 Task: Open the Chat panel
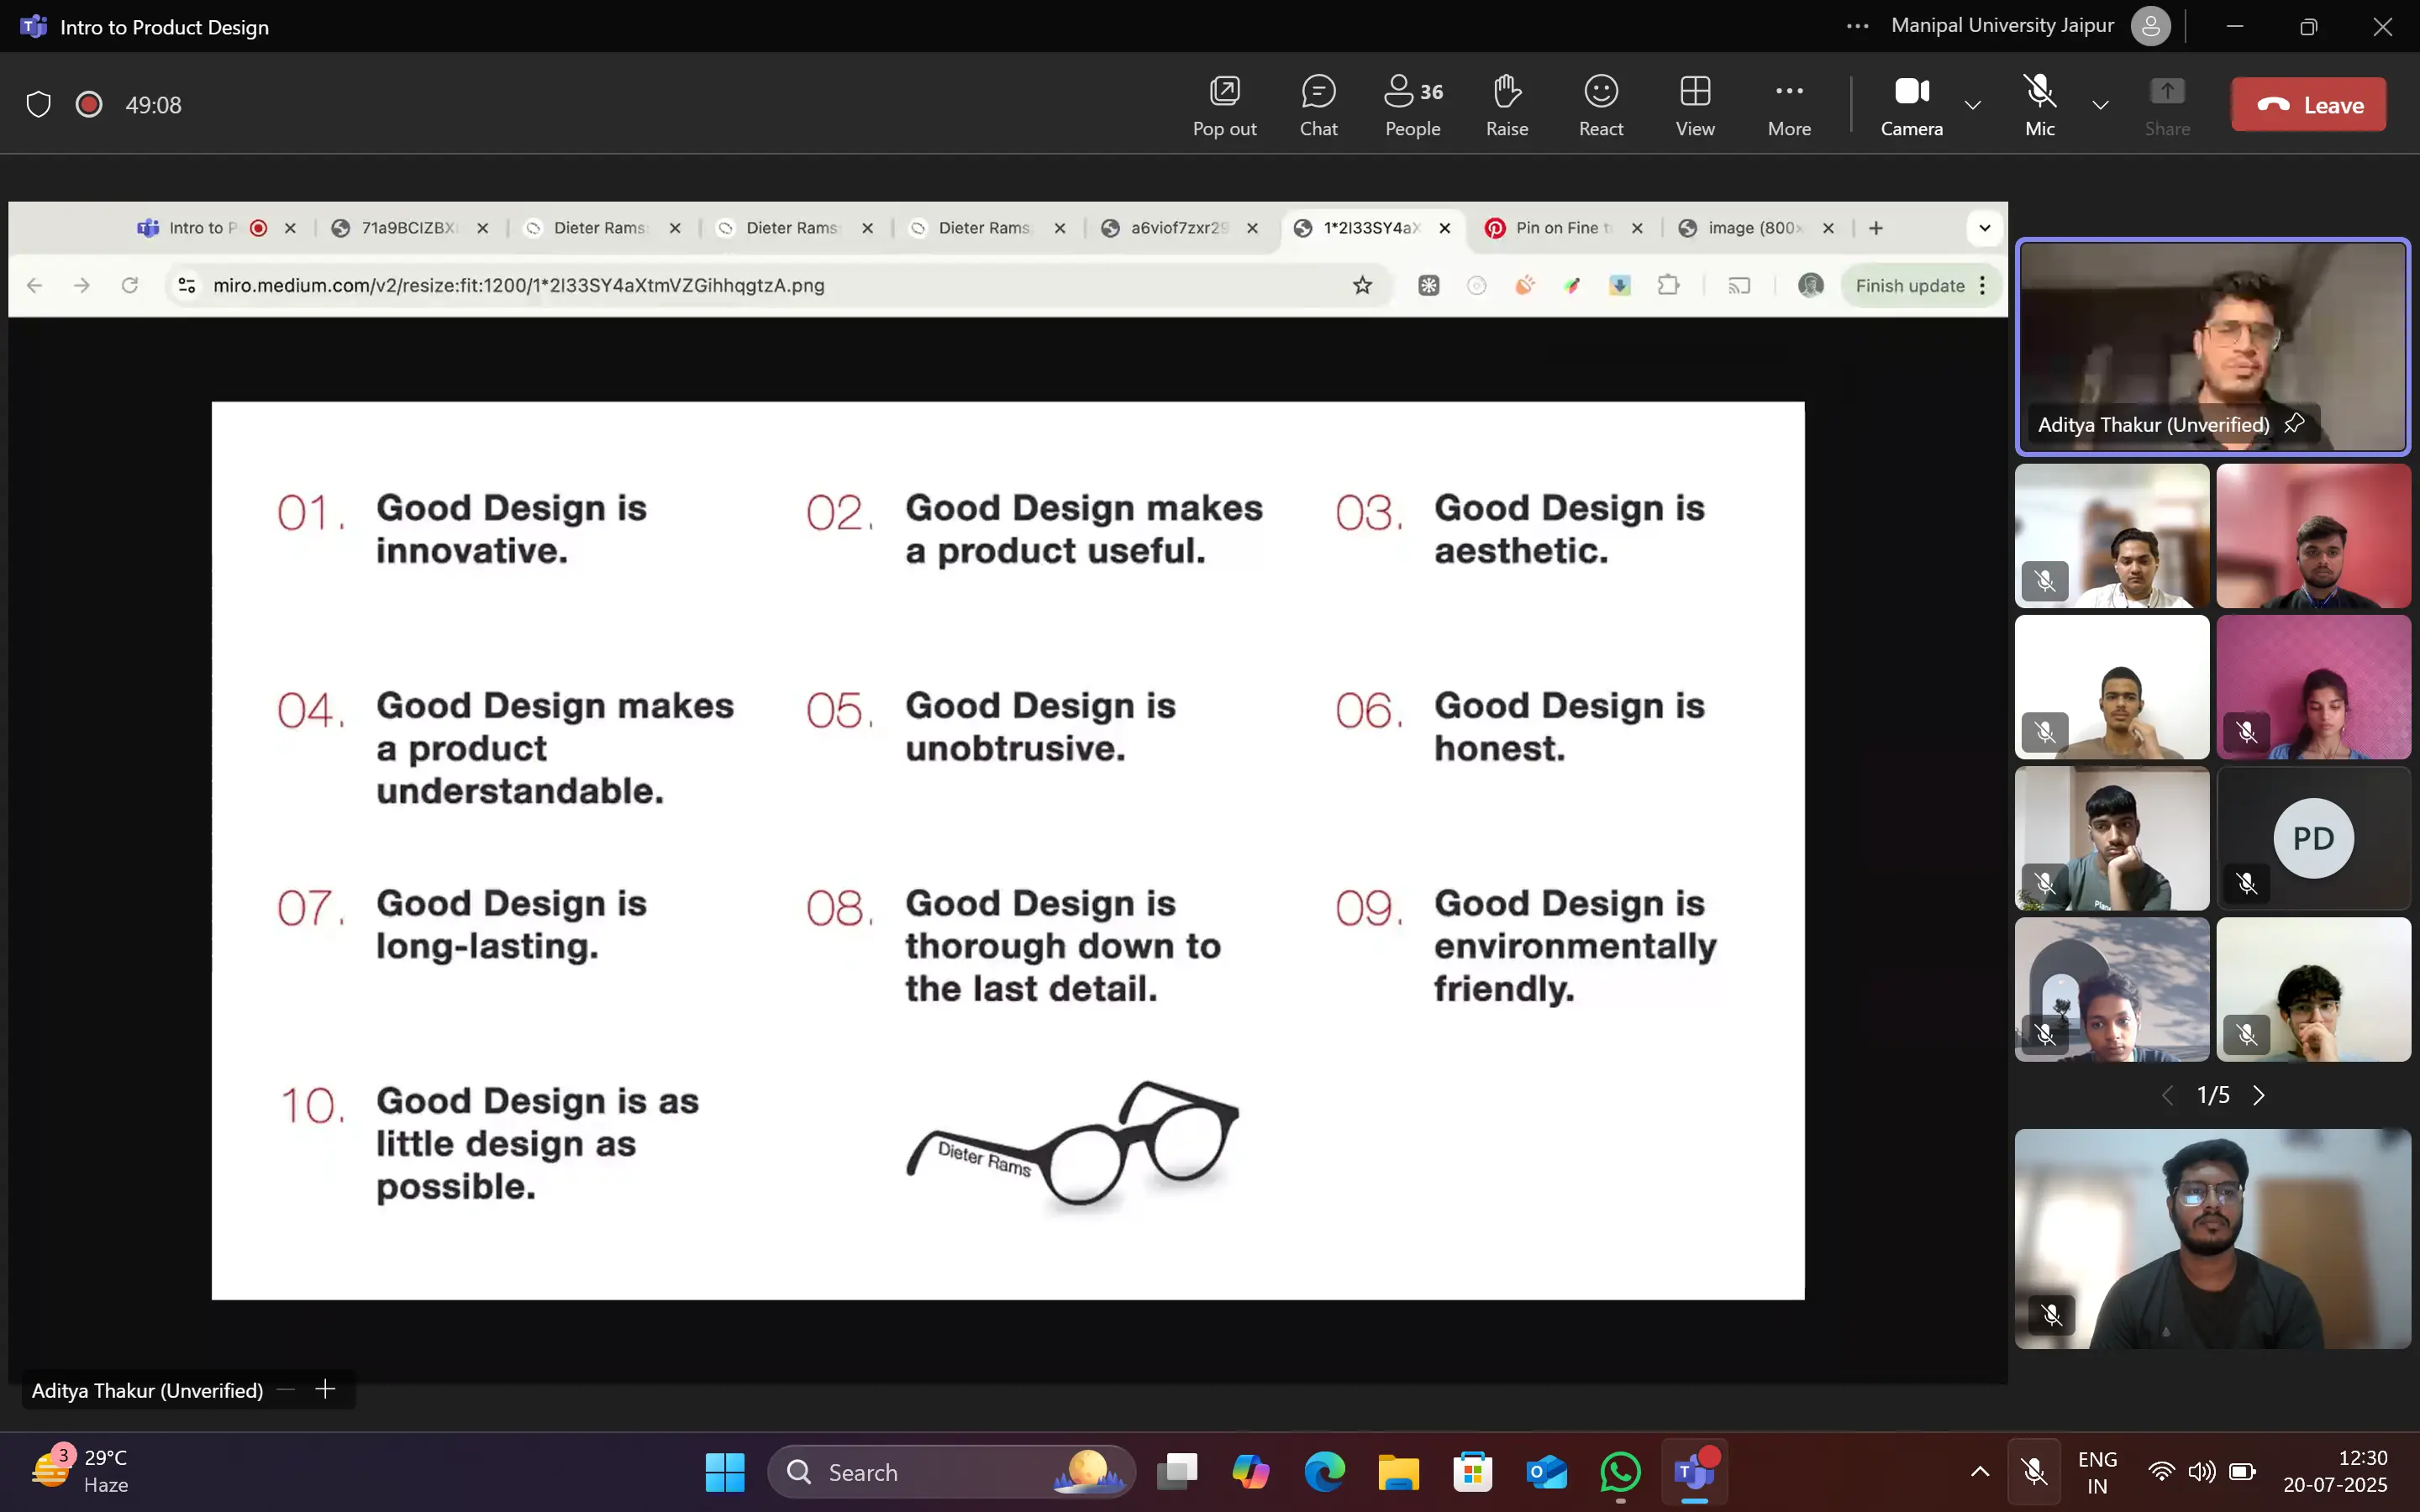click(x=1318, y=104)
